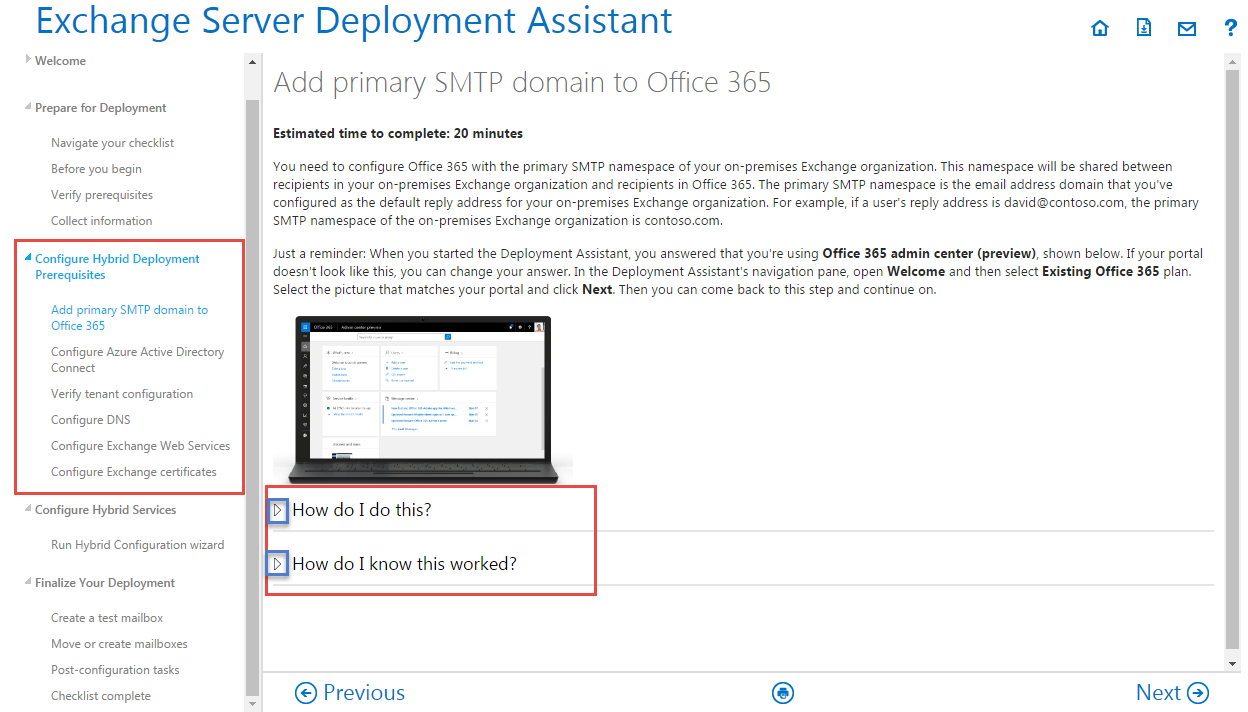Expand 'How do I do this?' section
Viewport: 1248px width, 712px height.
278,510
